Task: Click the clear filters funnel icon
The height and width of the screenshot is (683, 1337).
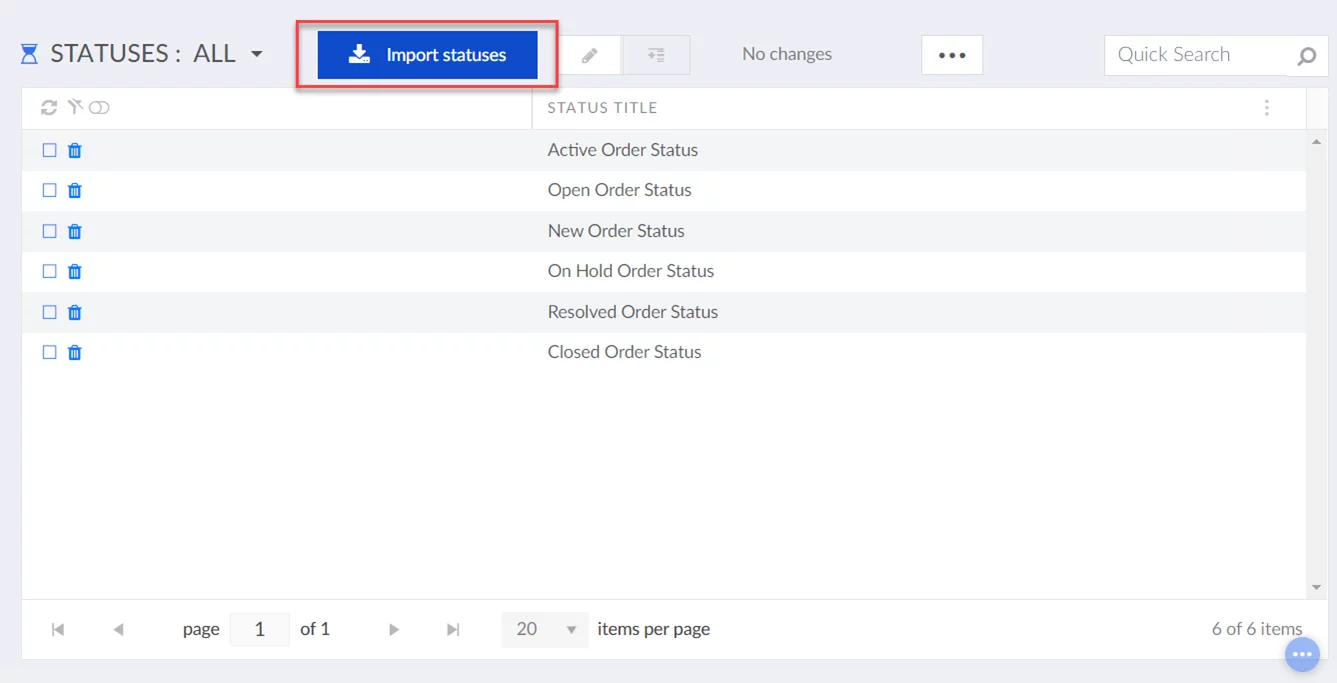Action: (x=74, y=107)
